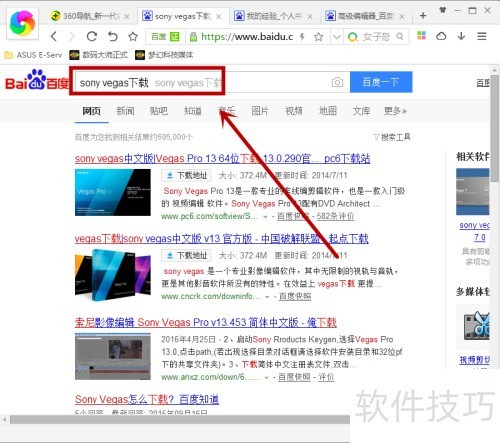Screen dimensions: 500x443
Task: Select the 新闻 search category
Action: point(125,111)
